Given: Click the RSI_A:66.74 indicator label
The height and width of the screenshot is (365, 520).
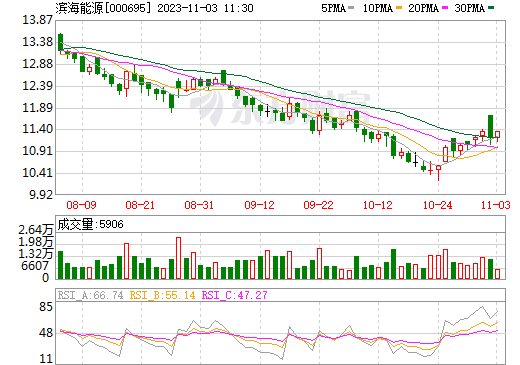Looking at the screenshot, I should tap(91, 295).
